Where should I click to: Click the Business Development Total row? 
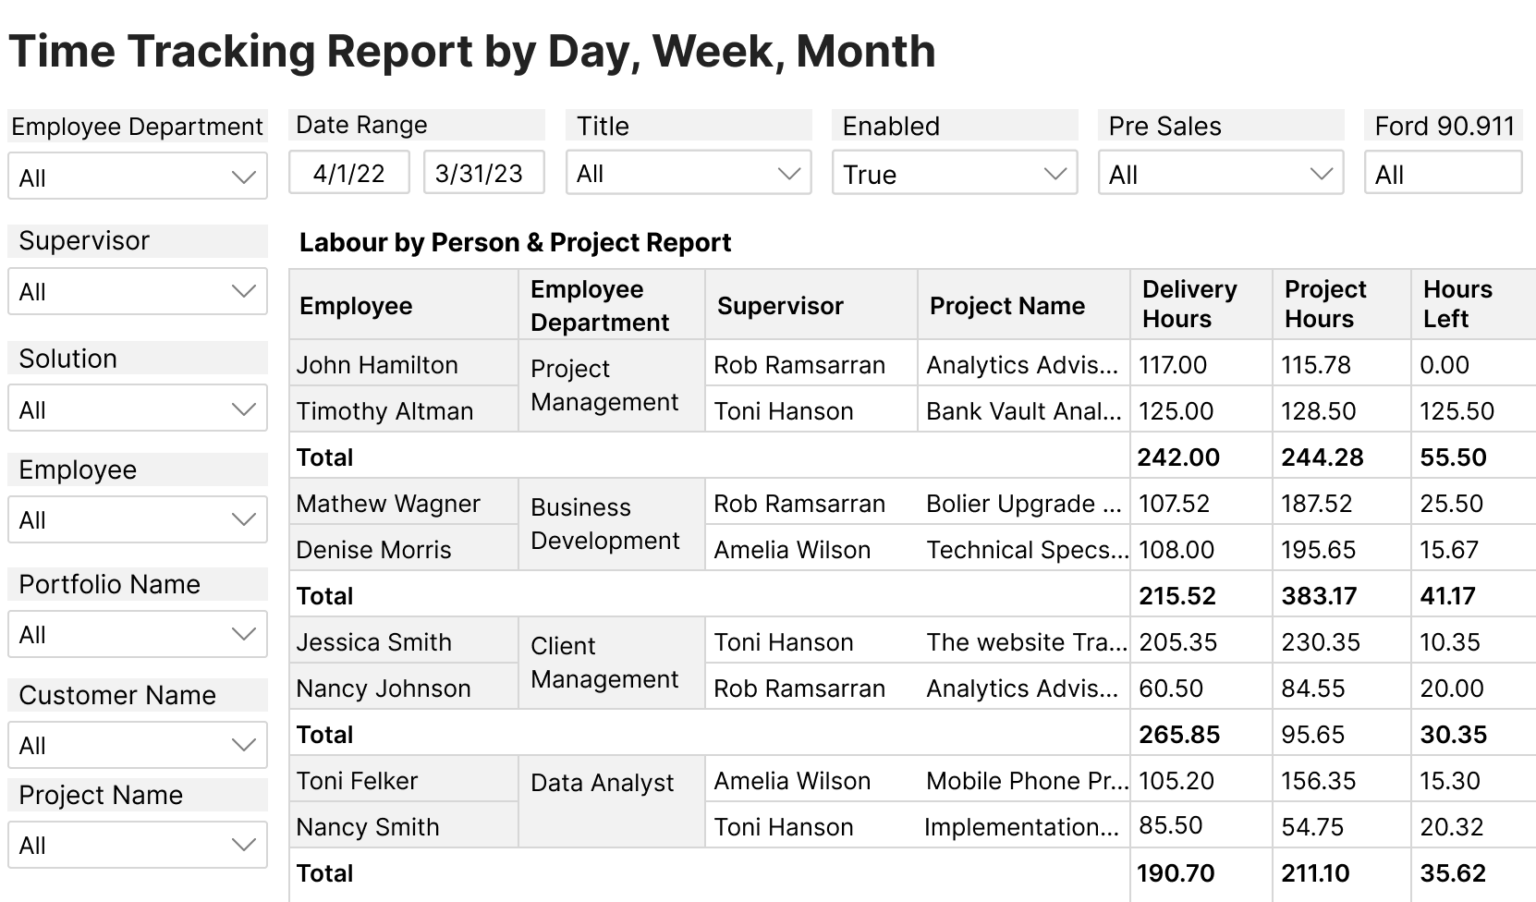tap(325, 595)
